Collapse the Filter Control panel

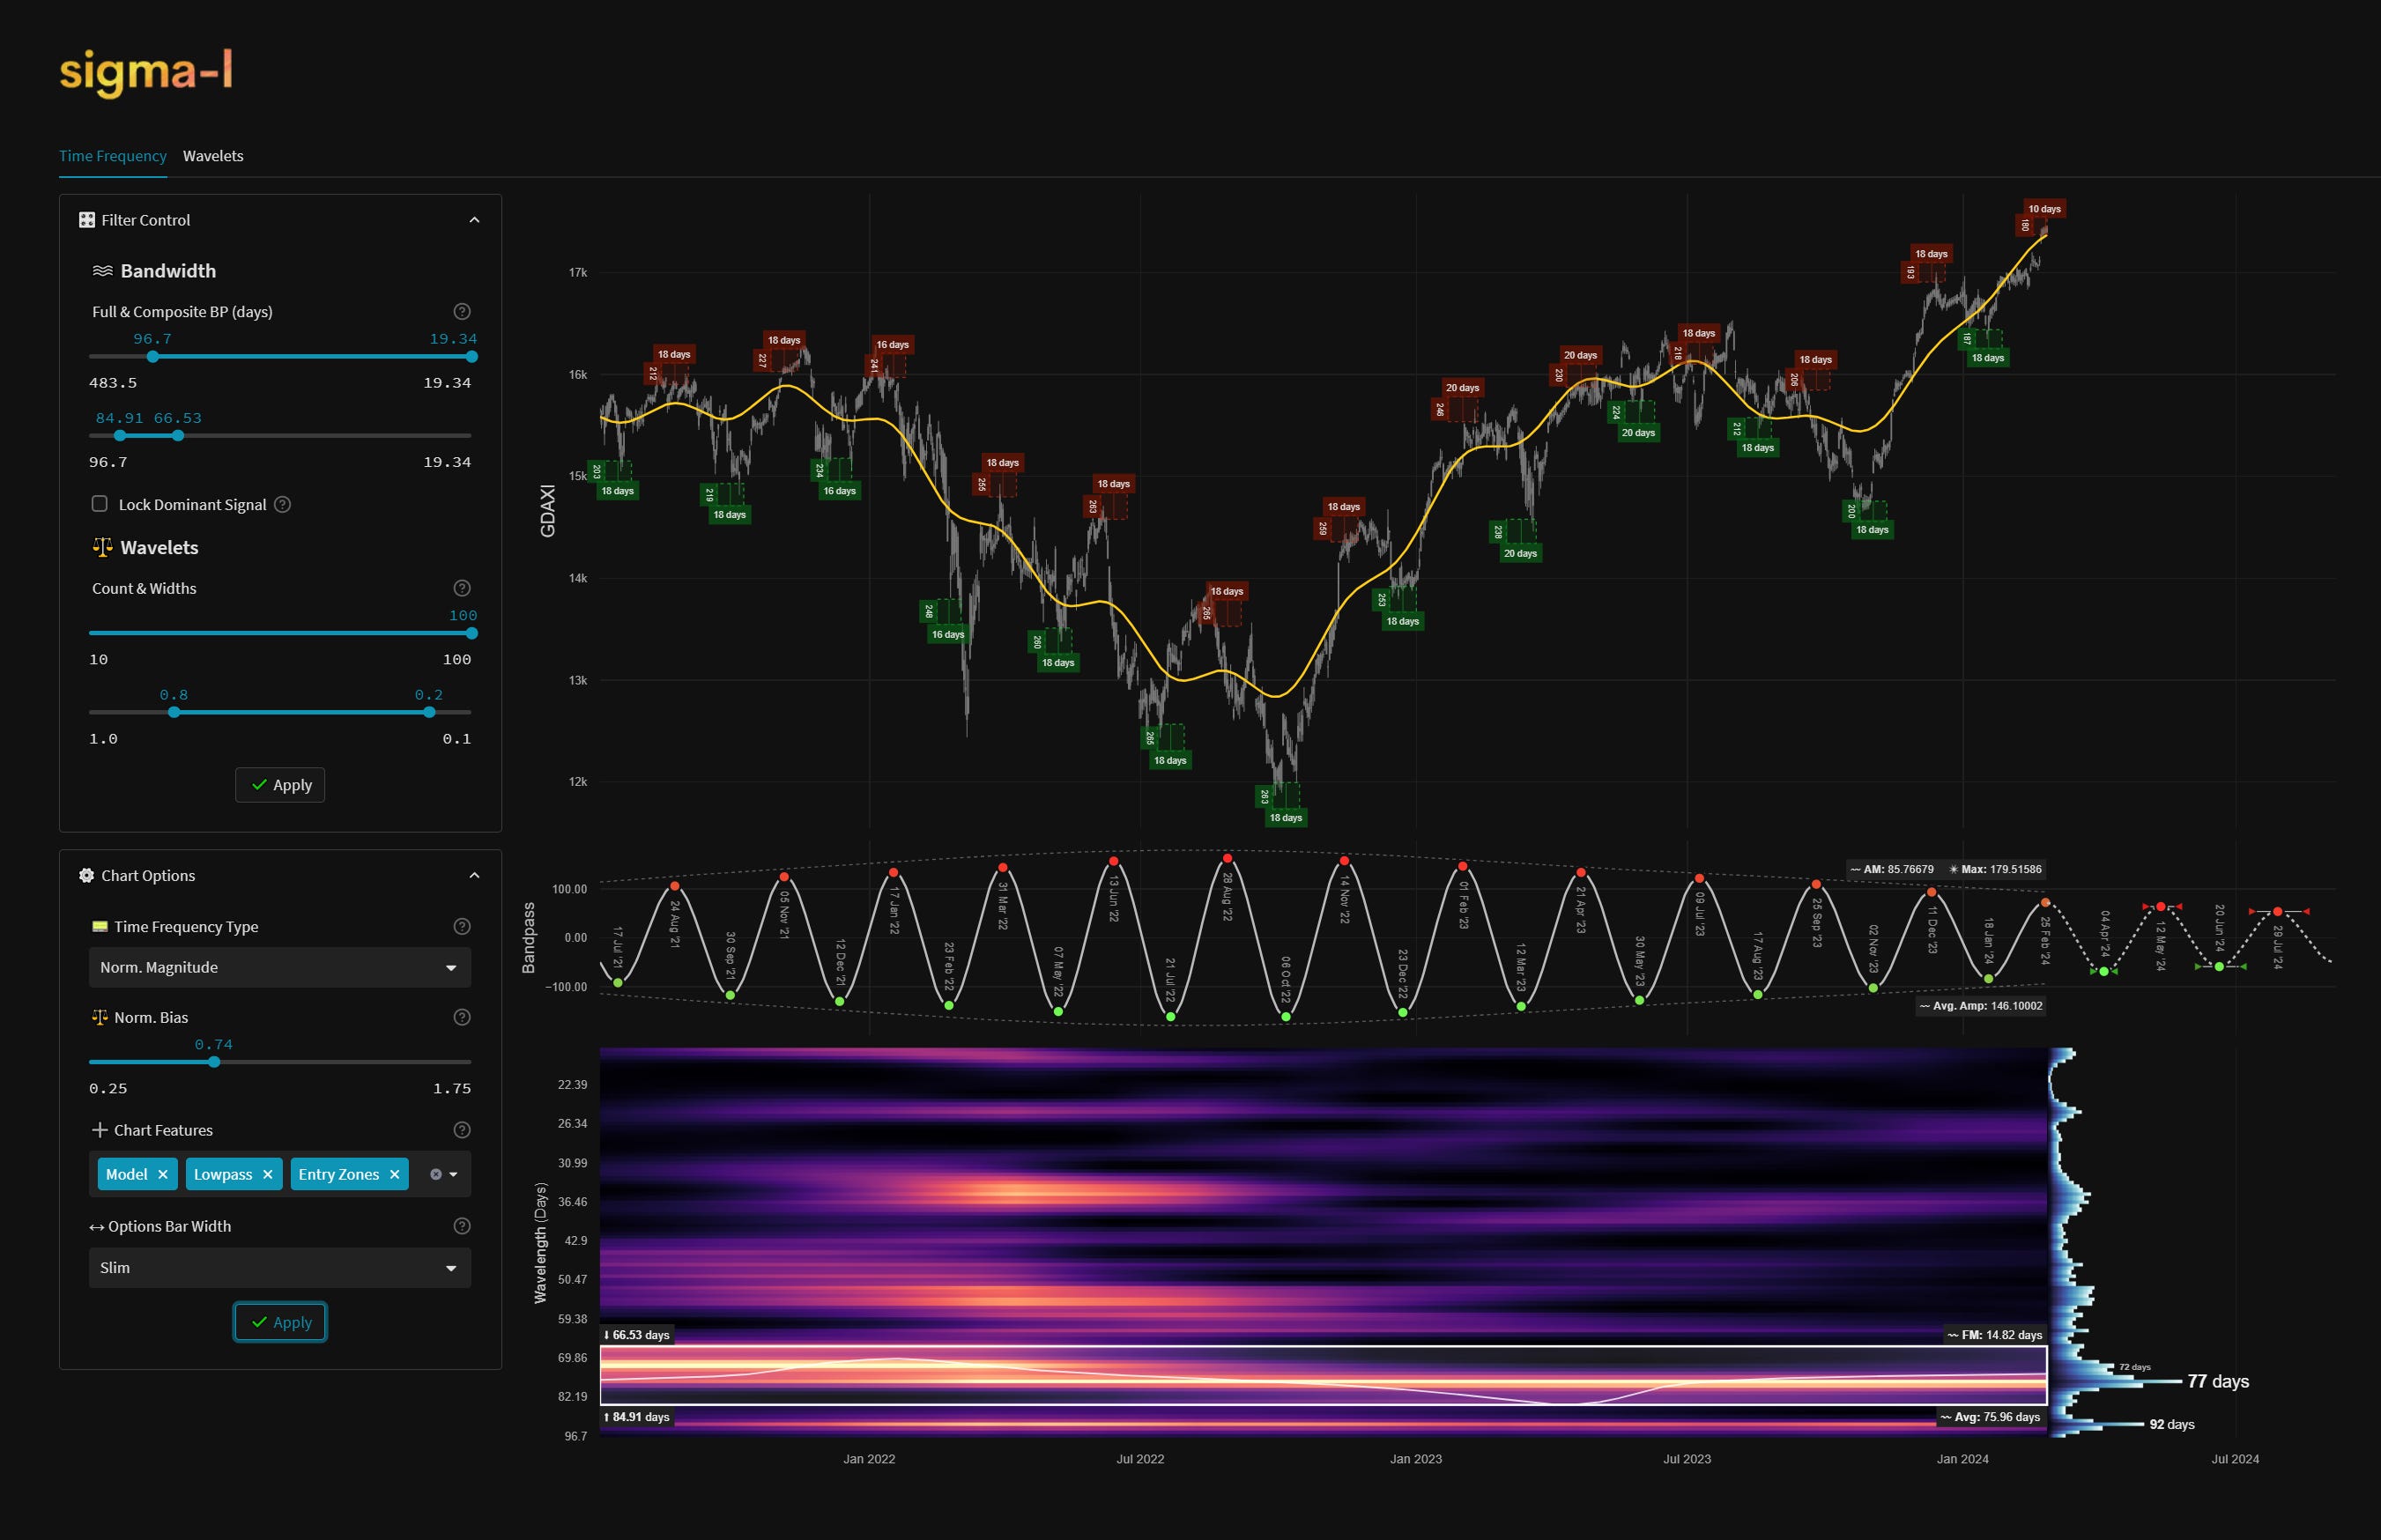475,220
